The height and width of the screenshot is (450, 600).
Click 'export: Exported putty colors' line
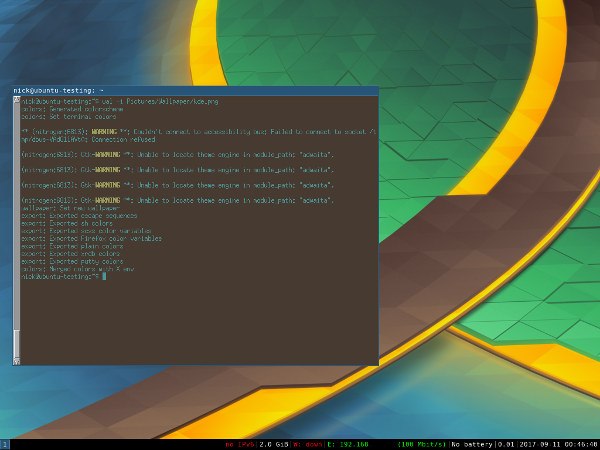tap(72, 261)
